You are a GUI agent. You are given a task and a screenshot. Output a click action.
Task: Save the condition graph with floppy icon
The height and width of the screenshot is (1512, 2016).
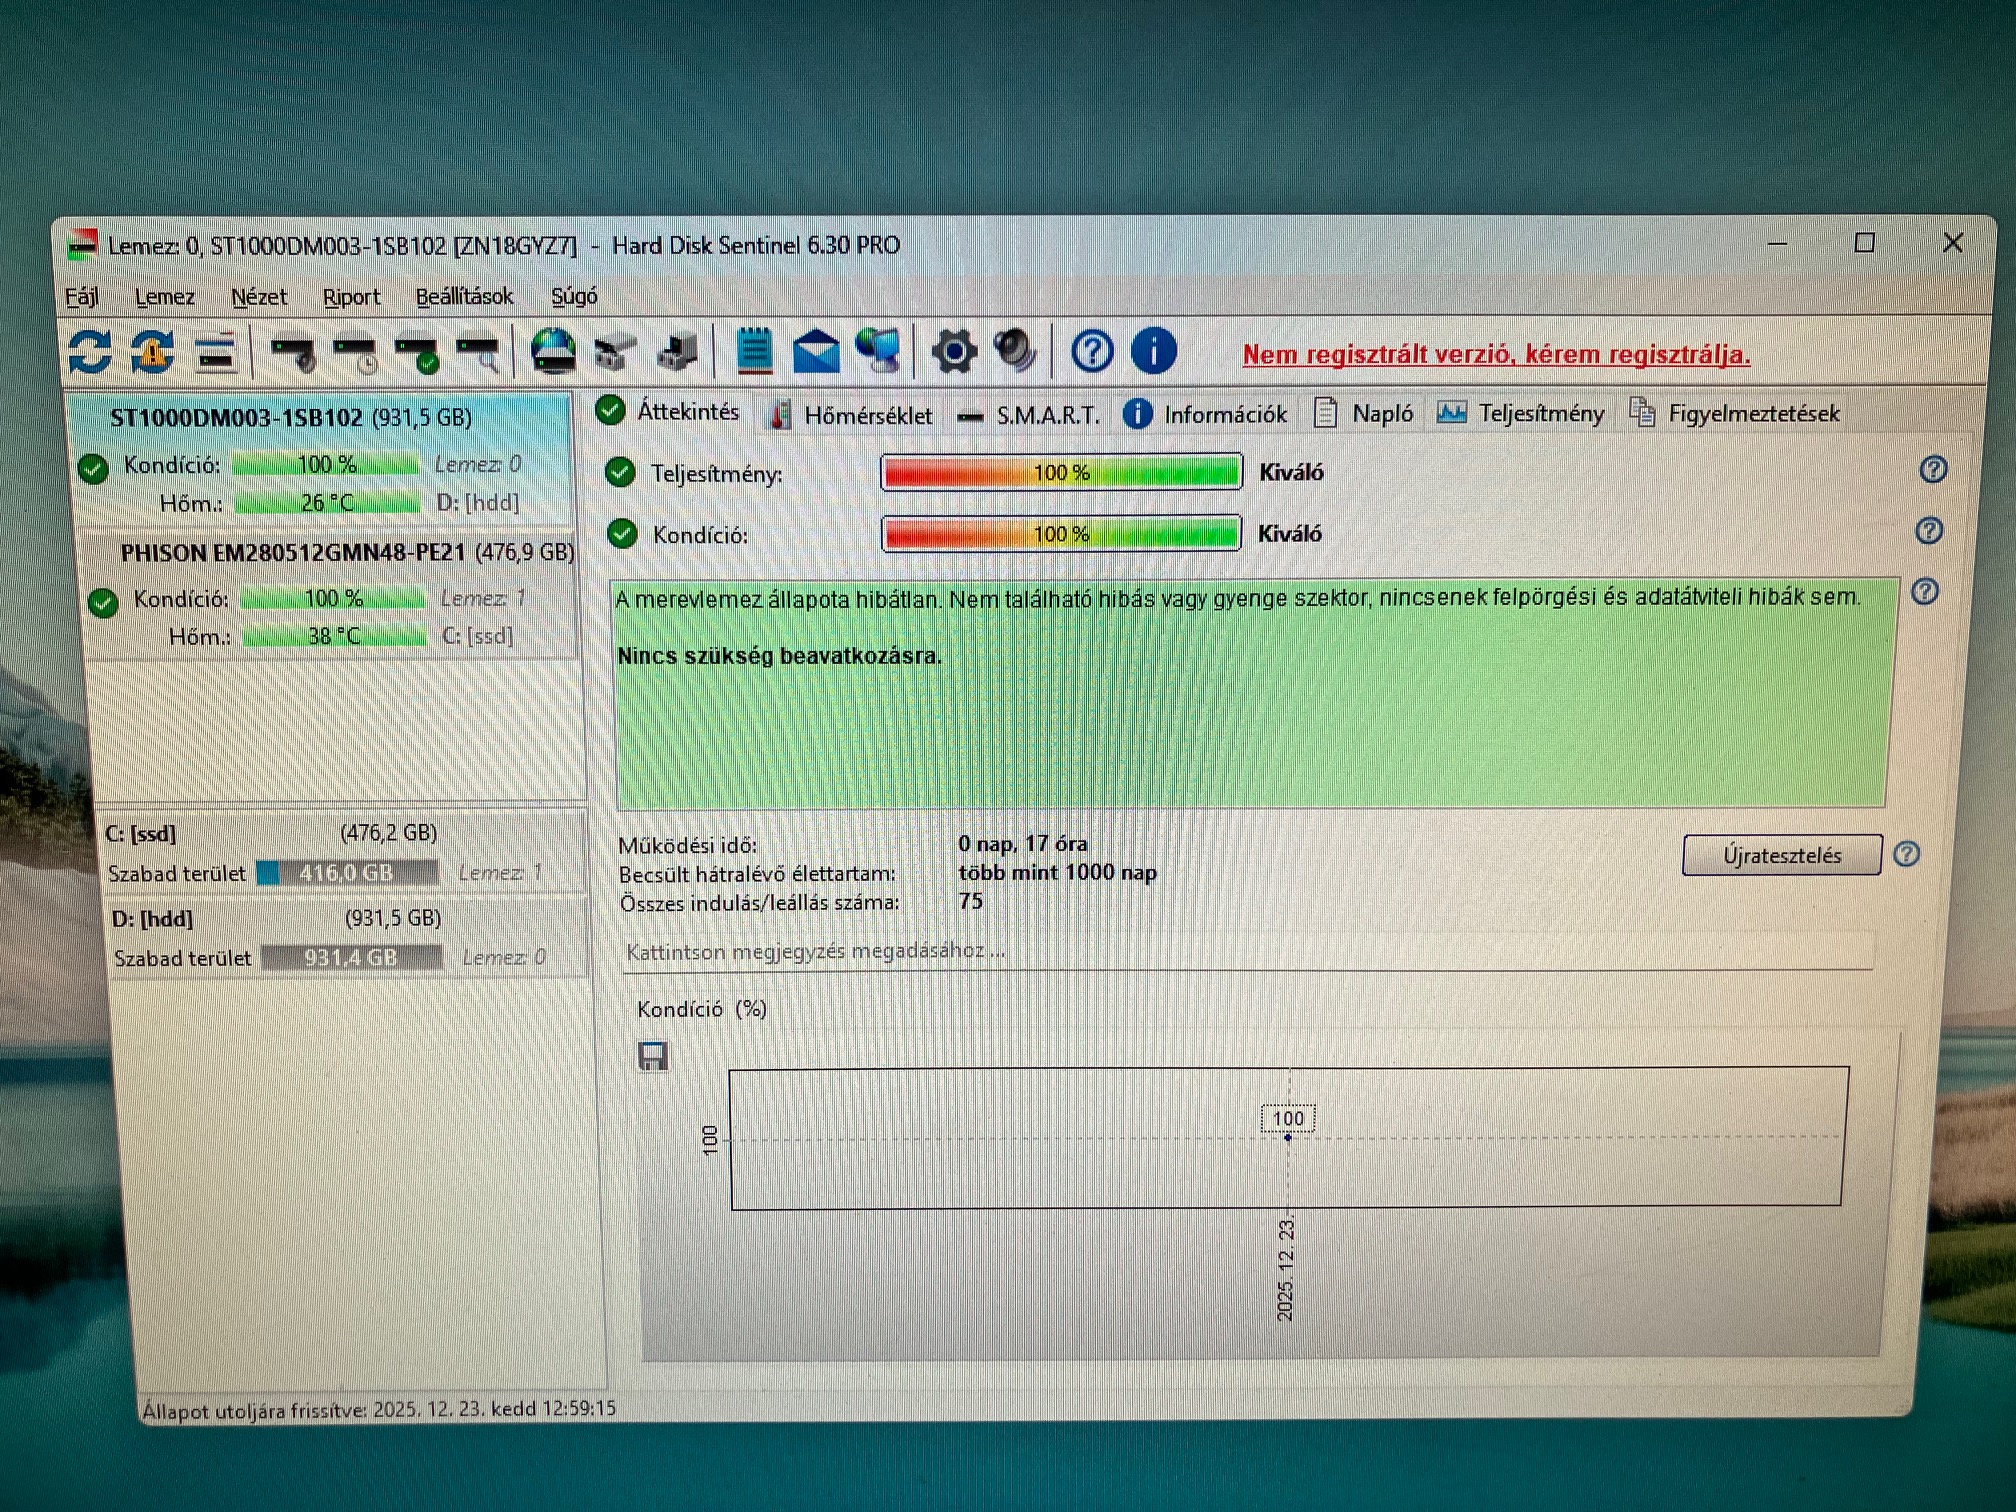click(x=653, y=1056)
